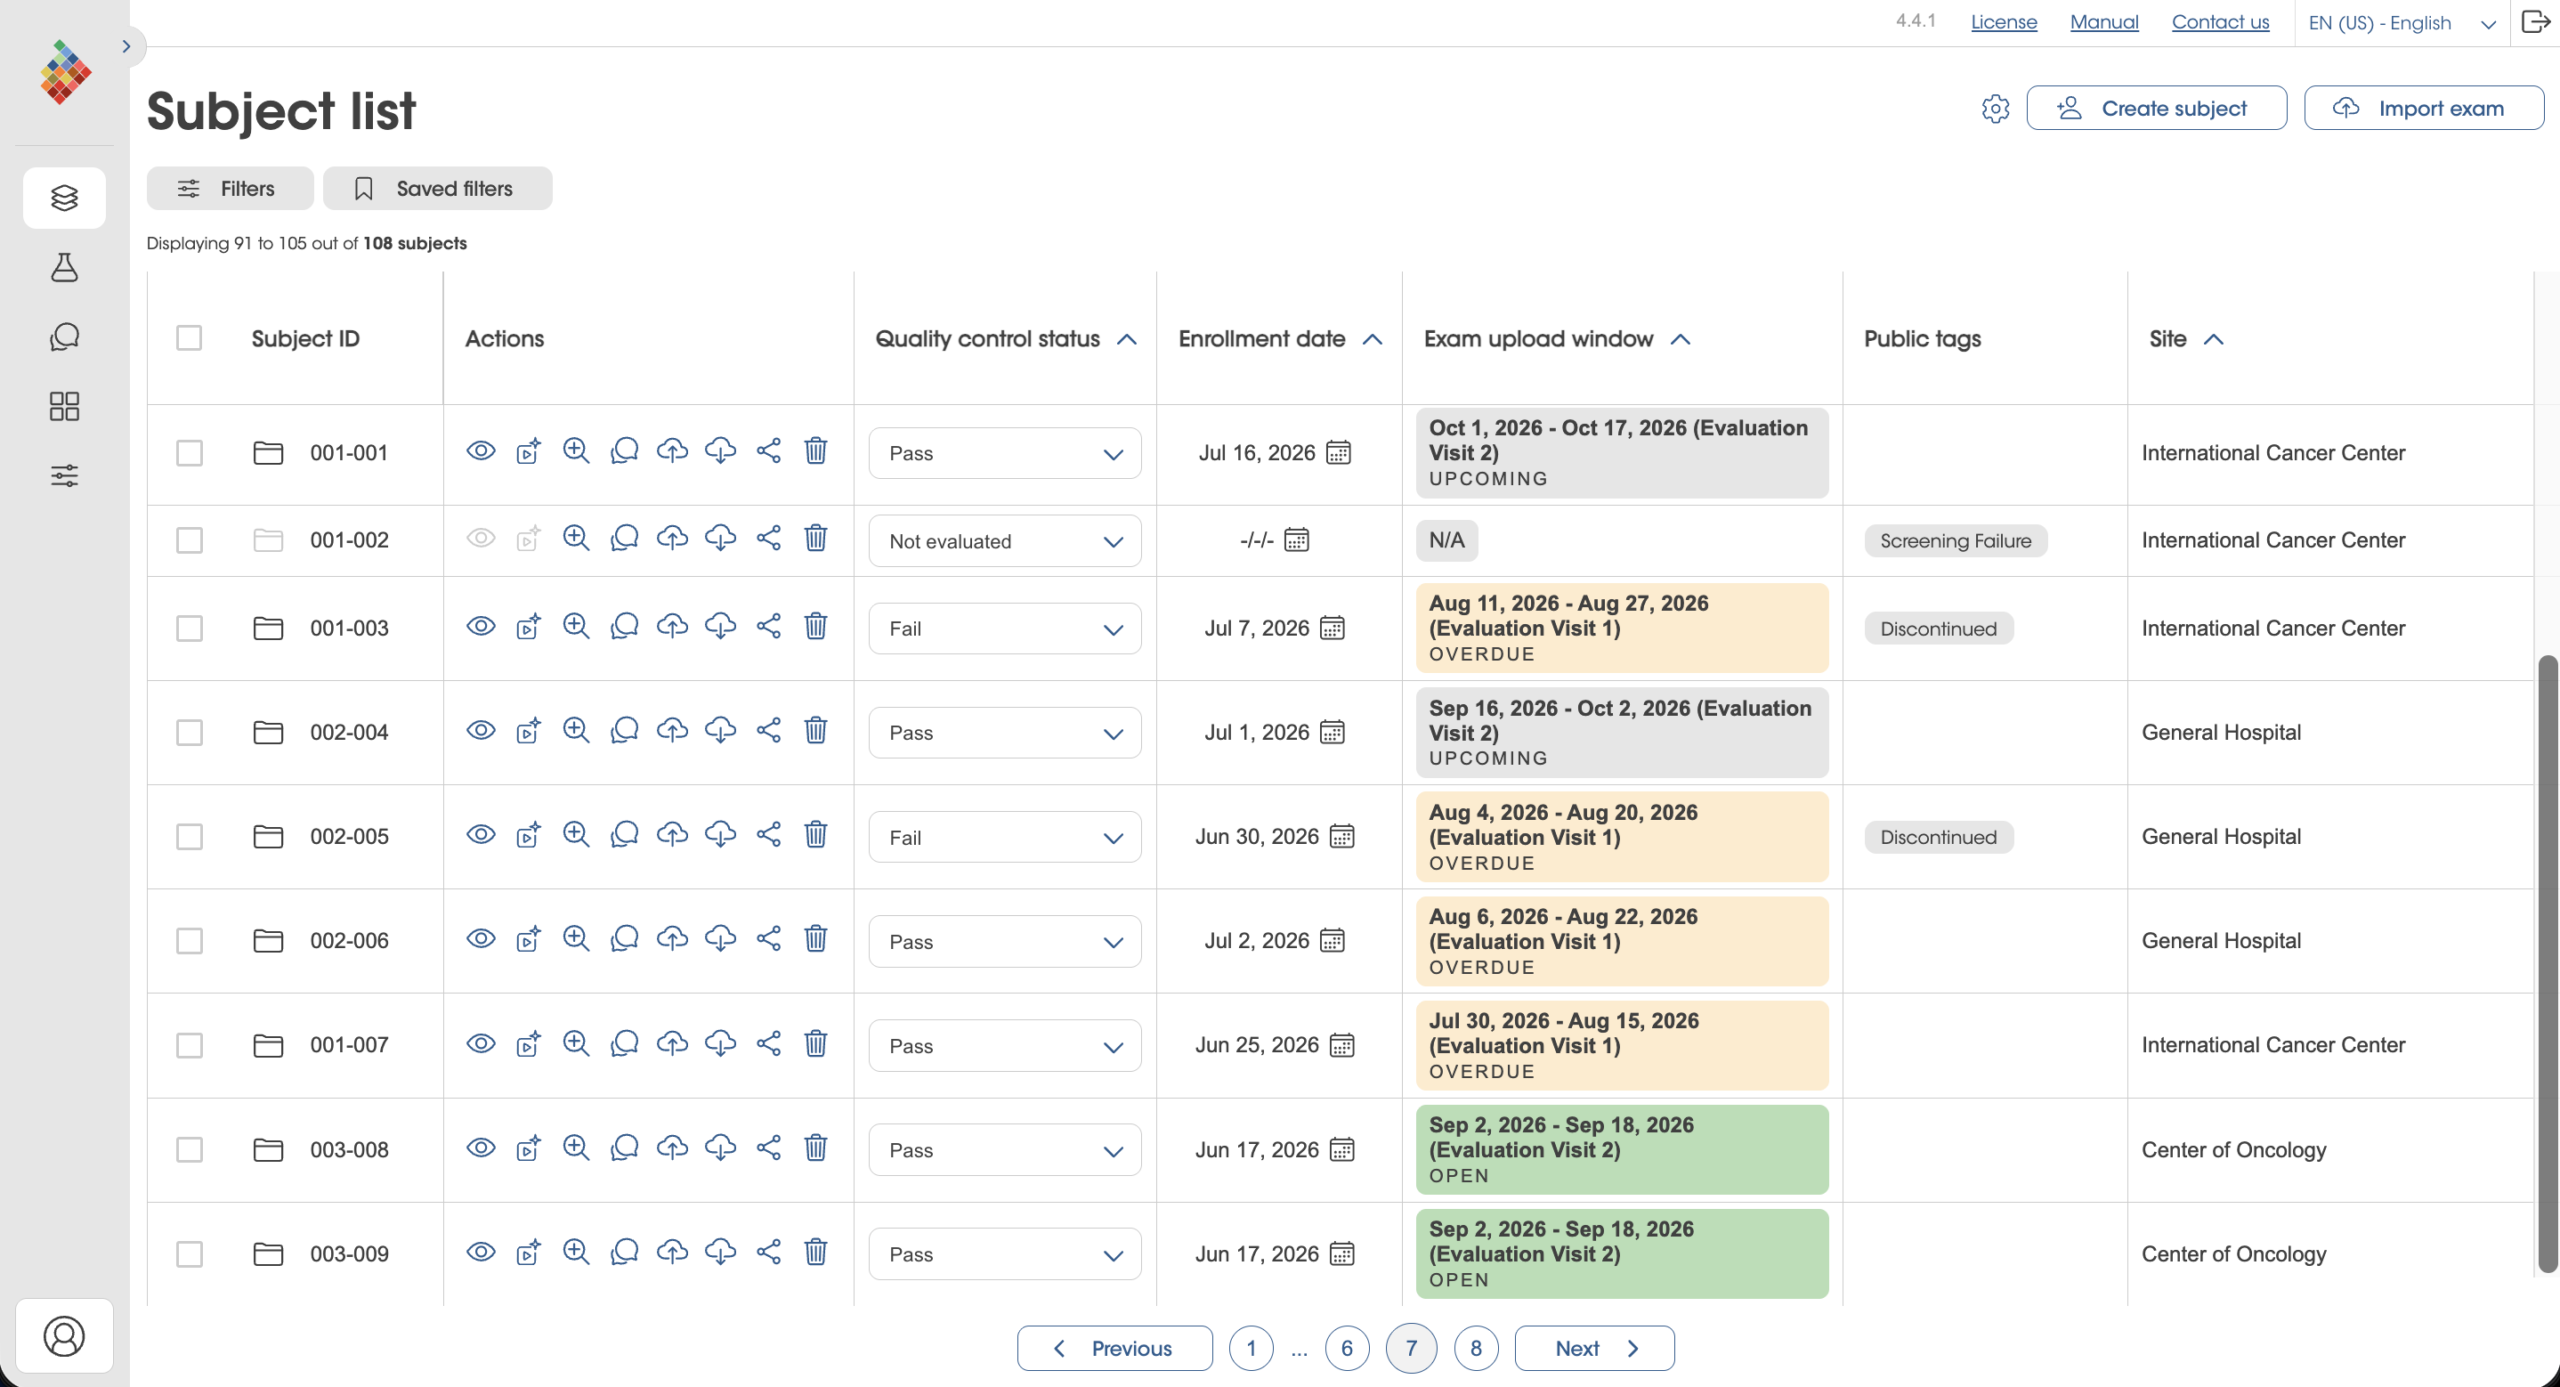2560x1387 pixels.
Task: Share subject 001-003 using the share icon
Action: coord(768,627)
